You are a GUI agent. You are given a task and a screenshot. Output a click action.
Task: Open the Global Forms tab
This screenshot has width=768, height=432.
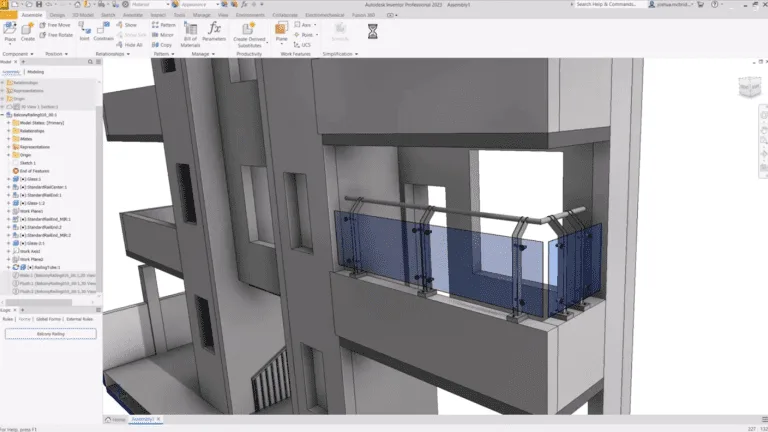49,318
